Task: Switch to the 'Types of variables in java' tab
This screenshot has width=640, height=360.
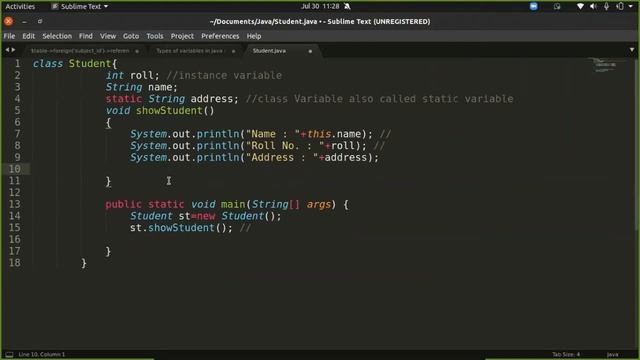Action: click(x=189, y=51)
